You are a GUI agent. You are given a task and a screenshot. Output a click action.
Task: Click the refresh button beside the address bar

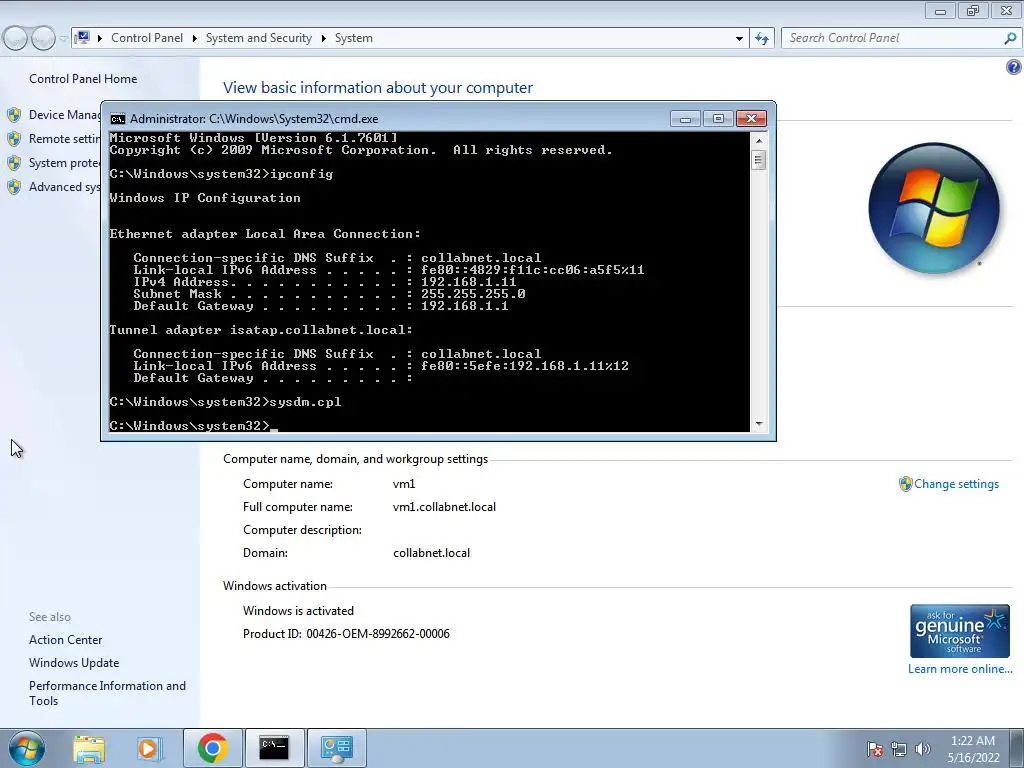[762, 39]
